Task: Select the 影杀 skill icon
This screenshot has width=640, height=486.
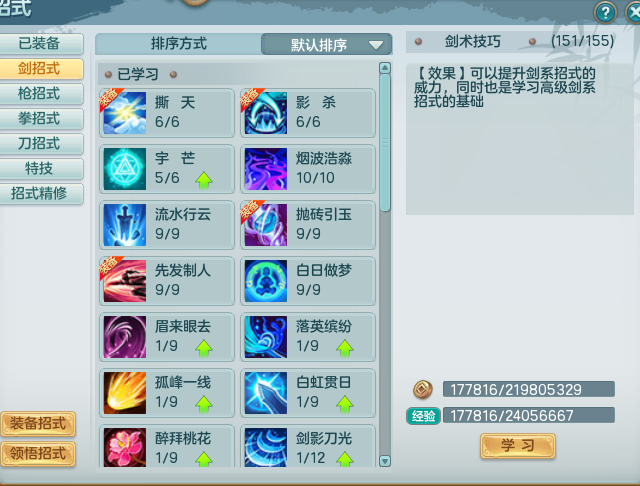Action: click(x=266, y=113)
